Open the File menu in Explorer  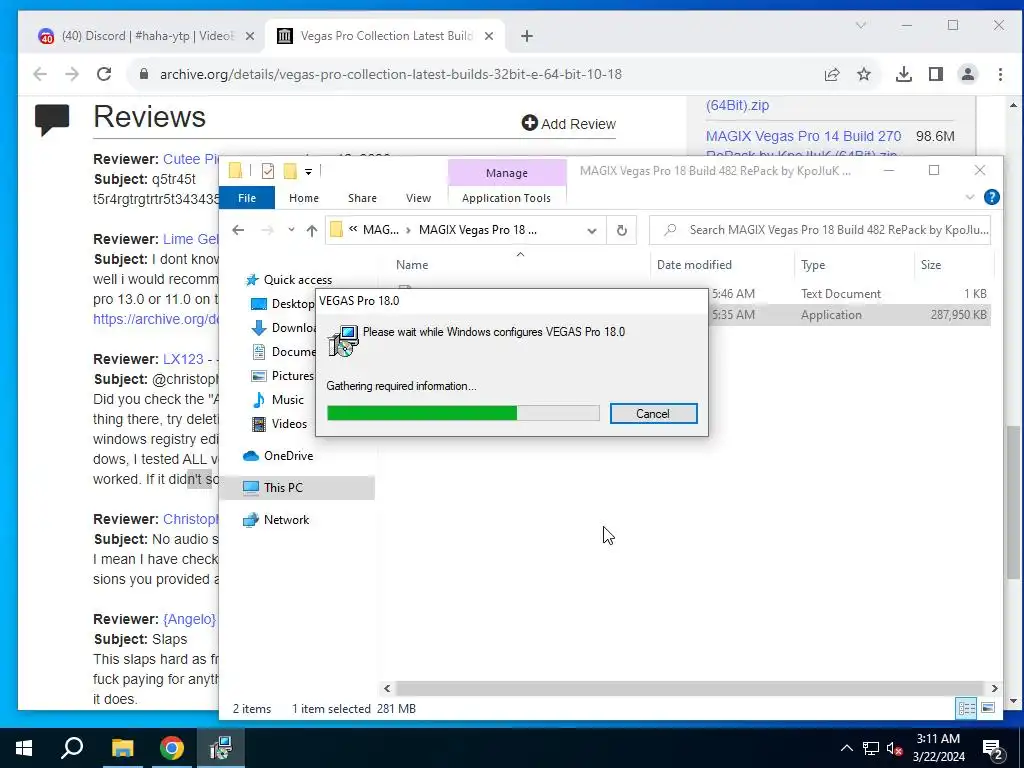(247, 198)
